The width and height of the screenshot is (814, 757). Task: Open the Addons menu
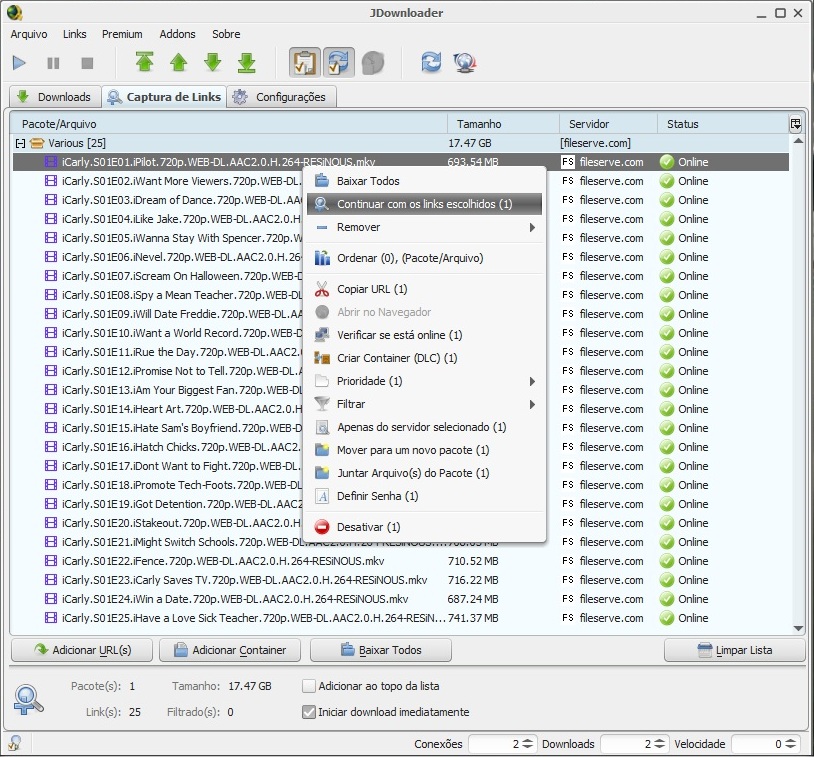[x=178, y=34]
